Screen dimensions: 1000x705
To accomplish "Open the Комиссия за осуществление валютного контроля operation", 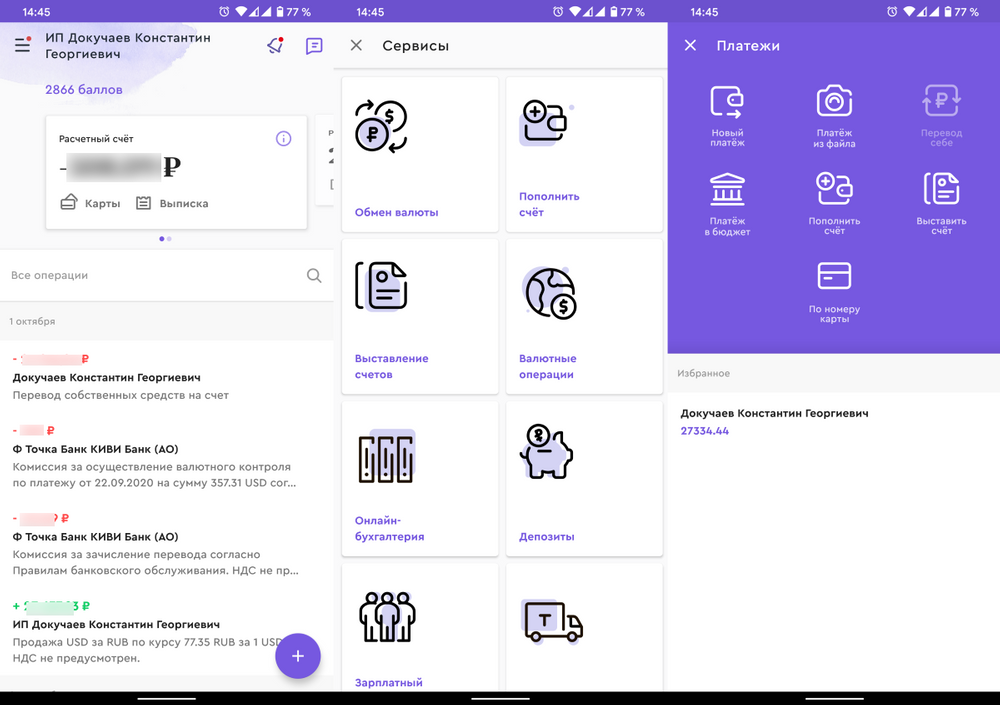I will (x=166, y=457).
